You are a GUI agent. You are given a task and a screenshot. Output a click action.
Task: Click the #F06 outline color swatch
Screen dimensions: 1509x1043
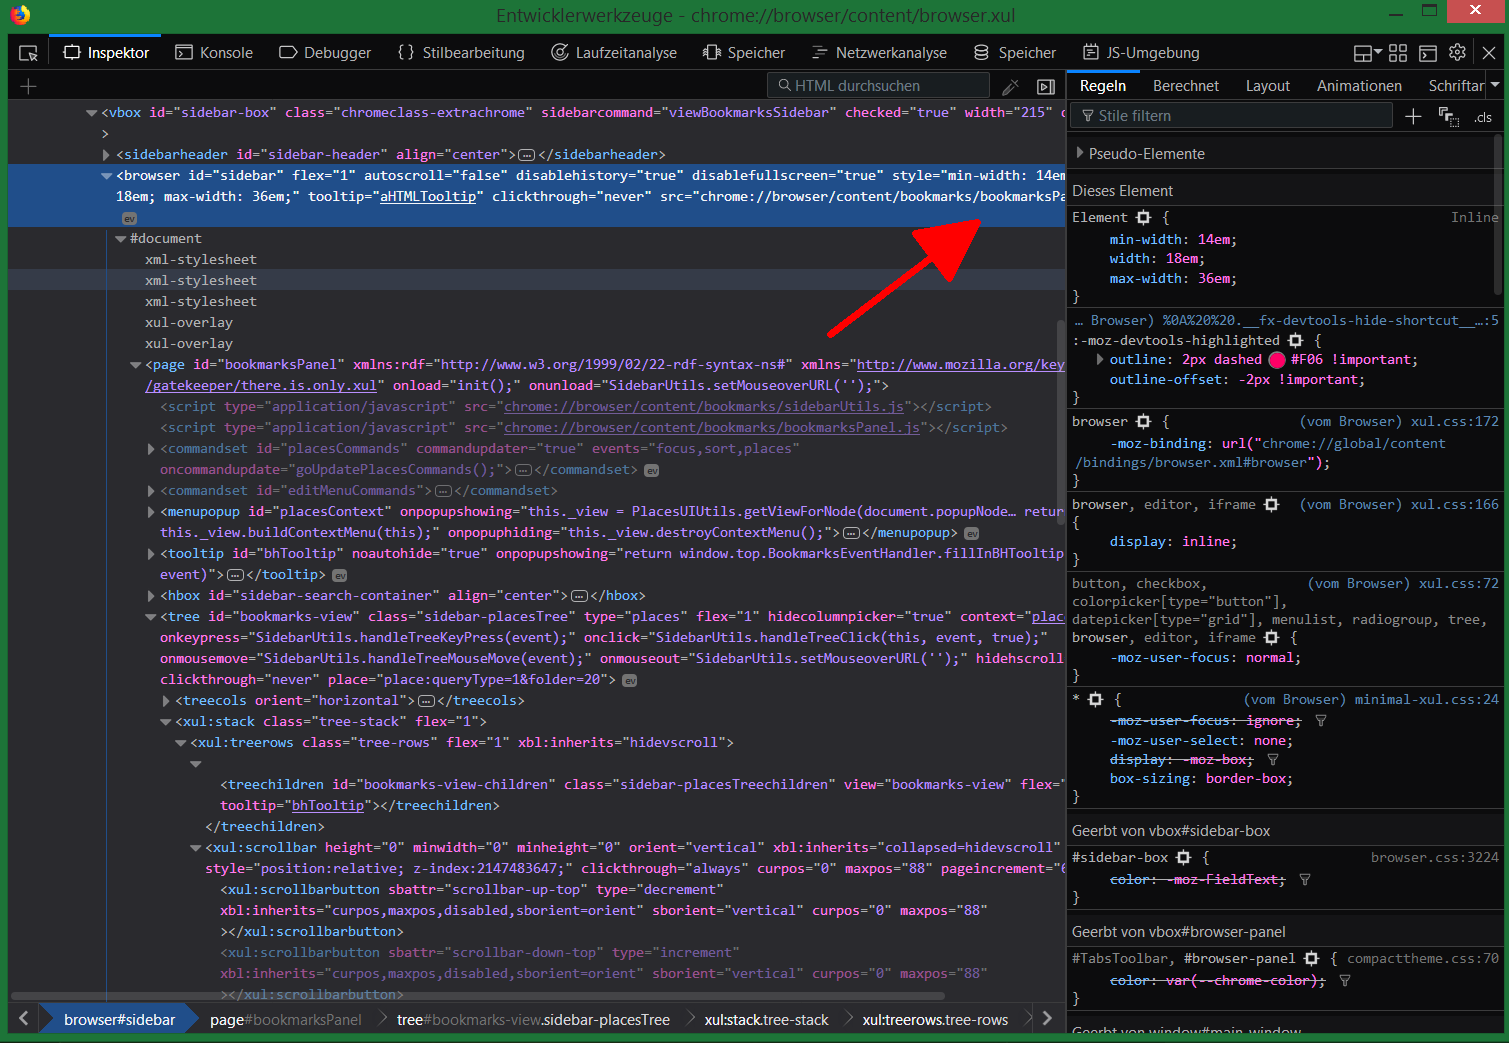1277,360
